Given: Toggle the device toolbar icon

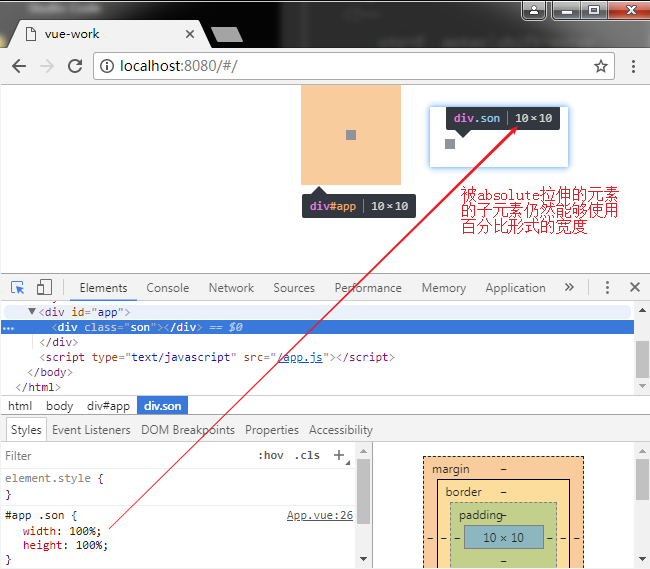Looking at the screenshot, I should 44,287.
